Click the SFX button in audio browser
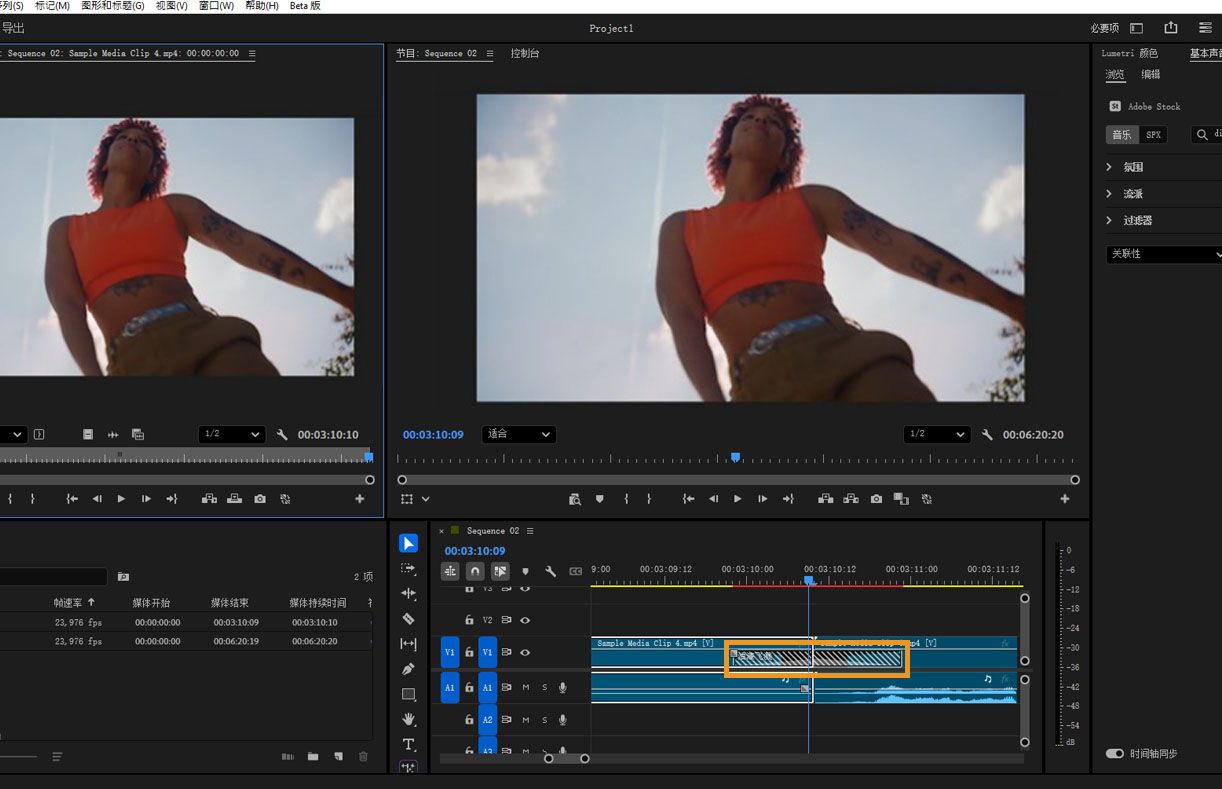The image size is (1222, 789). click(x=1153, y=134)
